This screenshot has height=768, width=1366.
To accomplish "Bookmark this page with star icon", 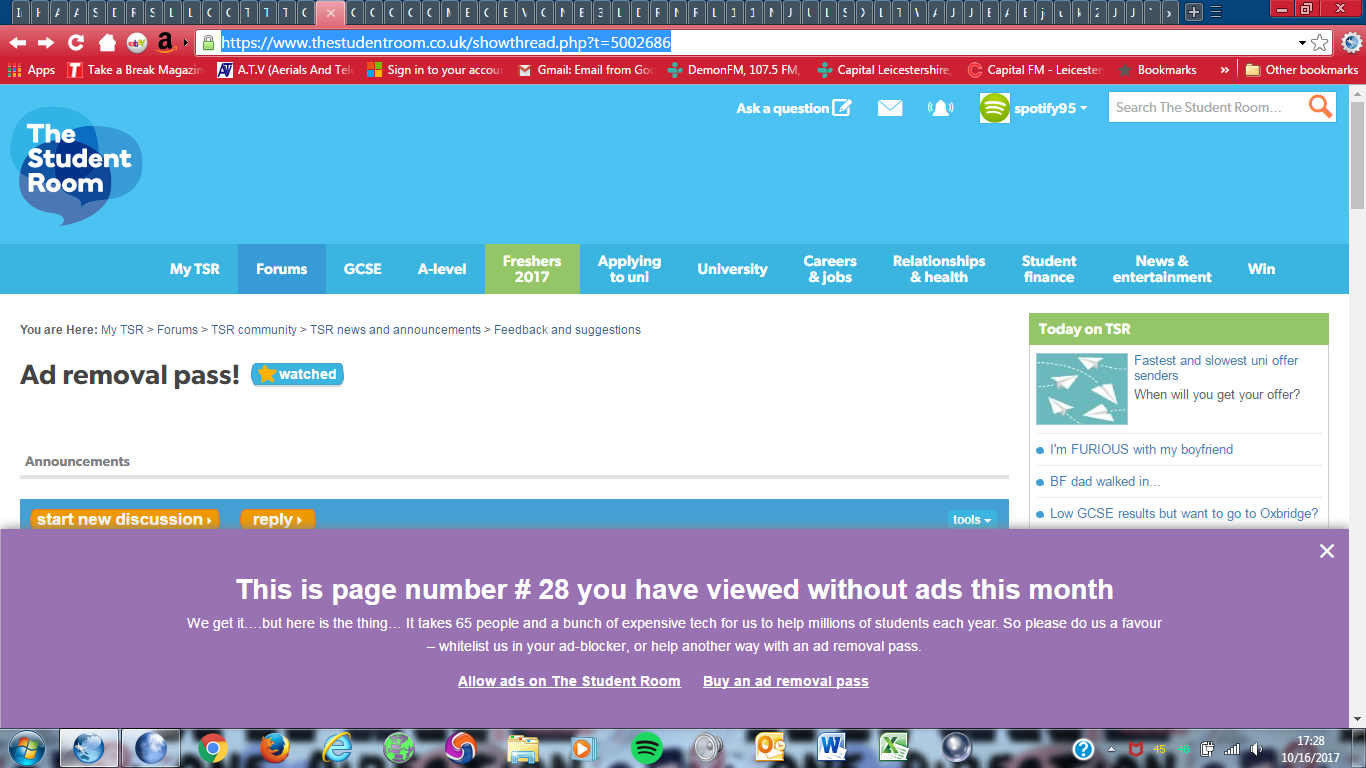I will point(1320,43).
